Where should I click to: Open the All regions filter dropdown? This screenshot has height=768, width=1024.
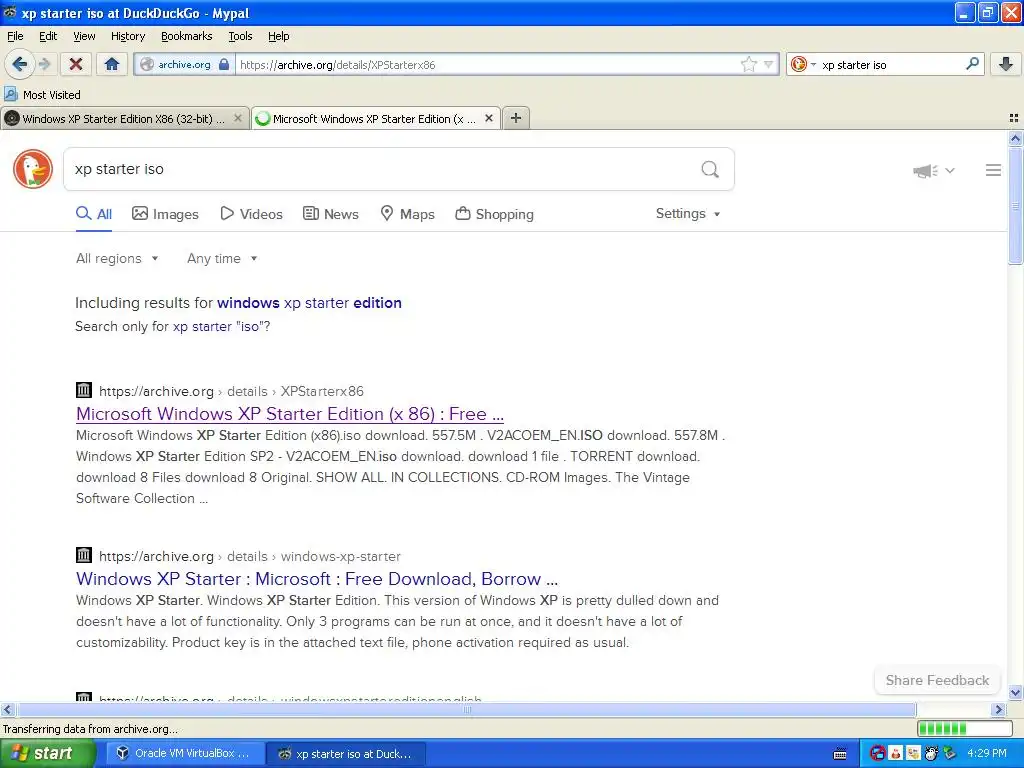[x=118, y=259]
